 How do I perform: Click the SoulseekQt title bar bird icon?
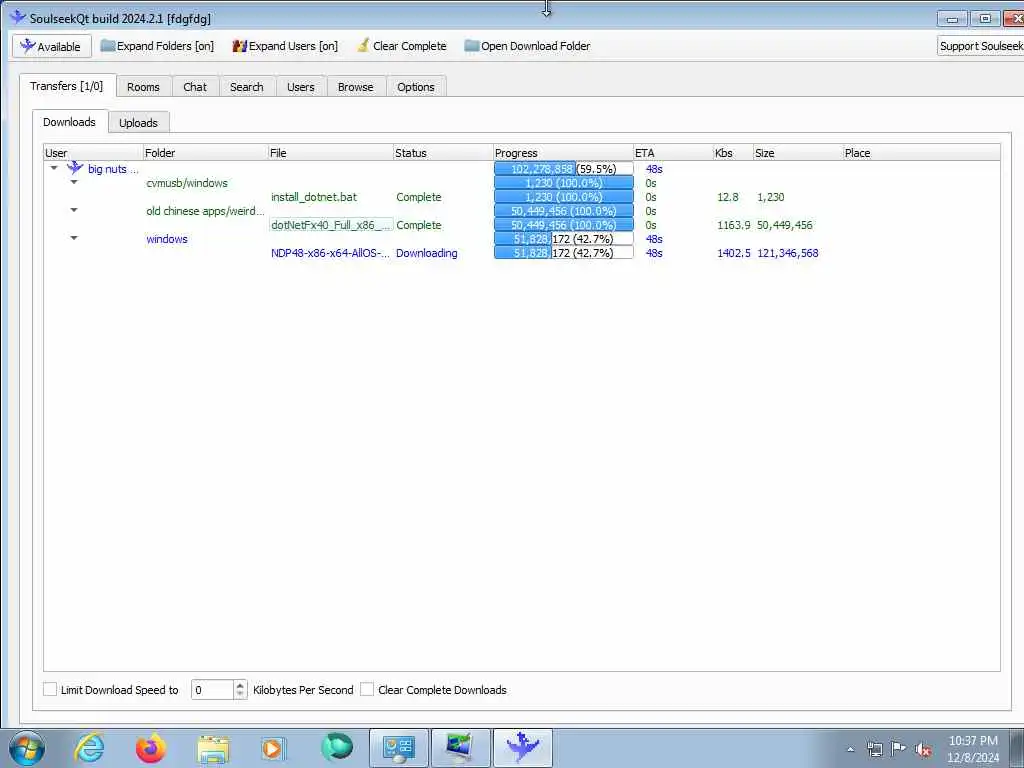[18, 18]
